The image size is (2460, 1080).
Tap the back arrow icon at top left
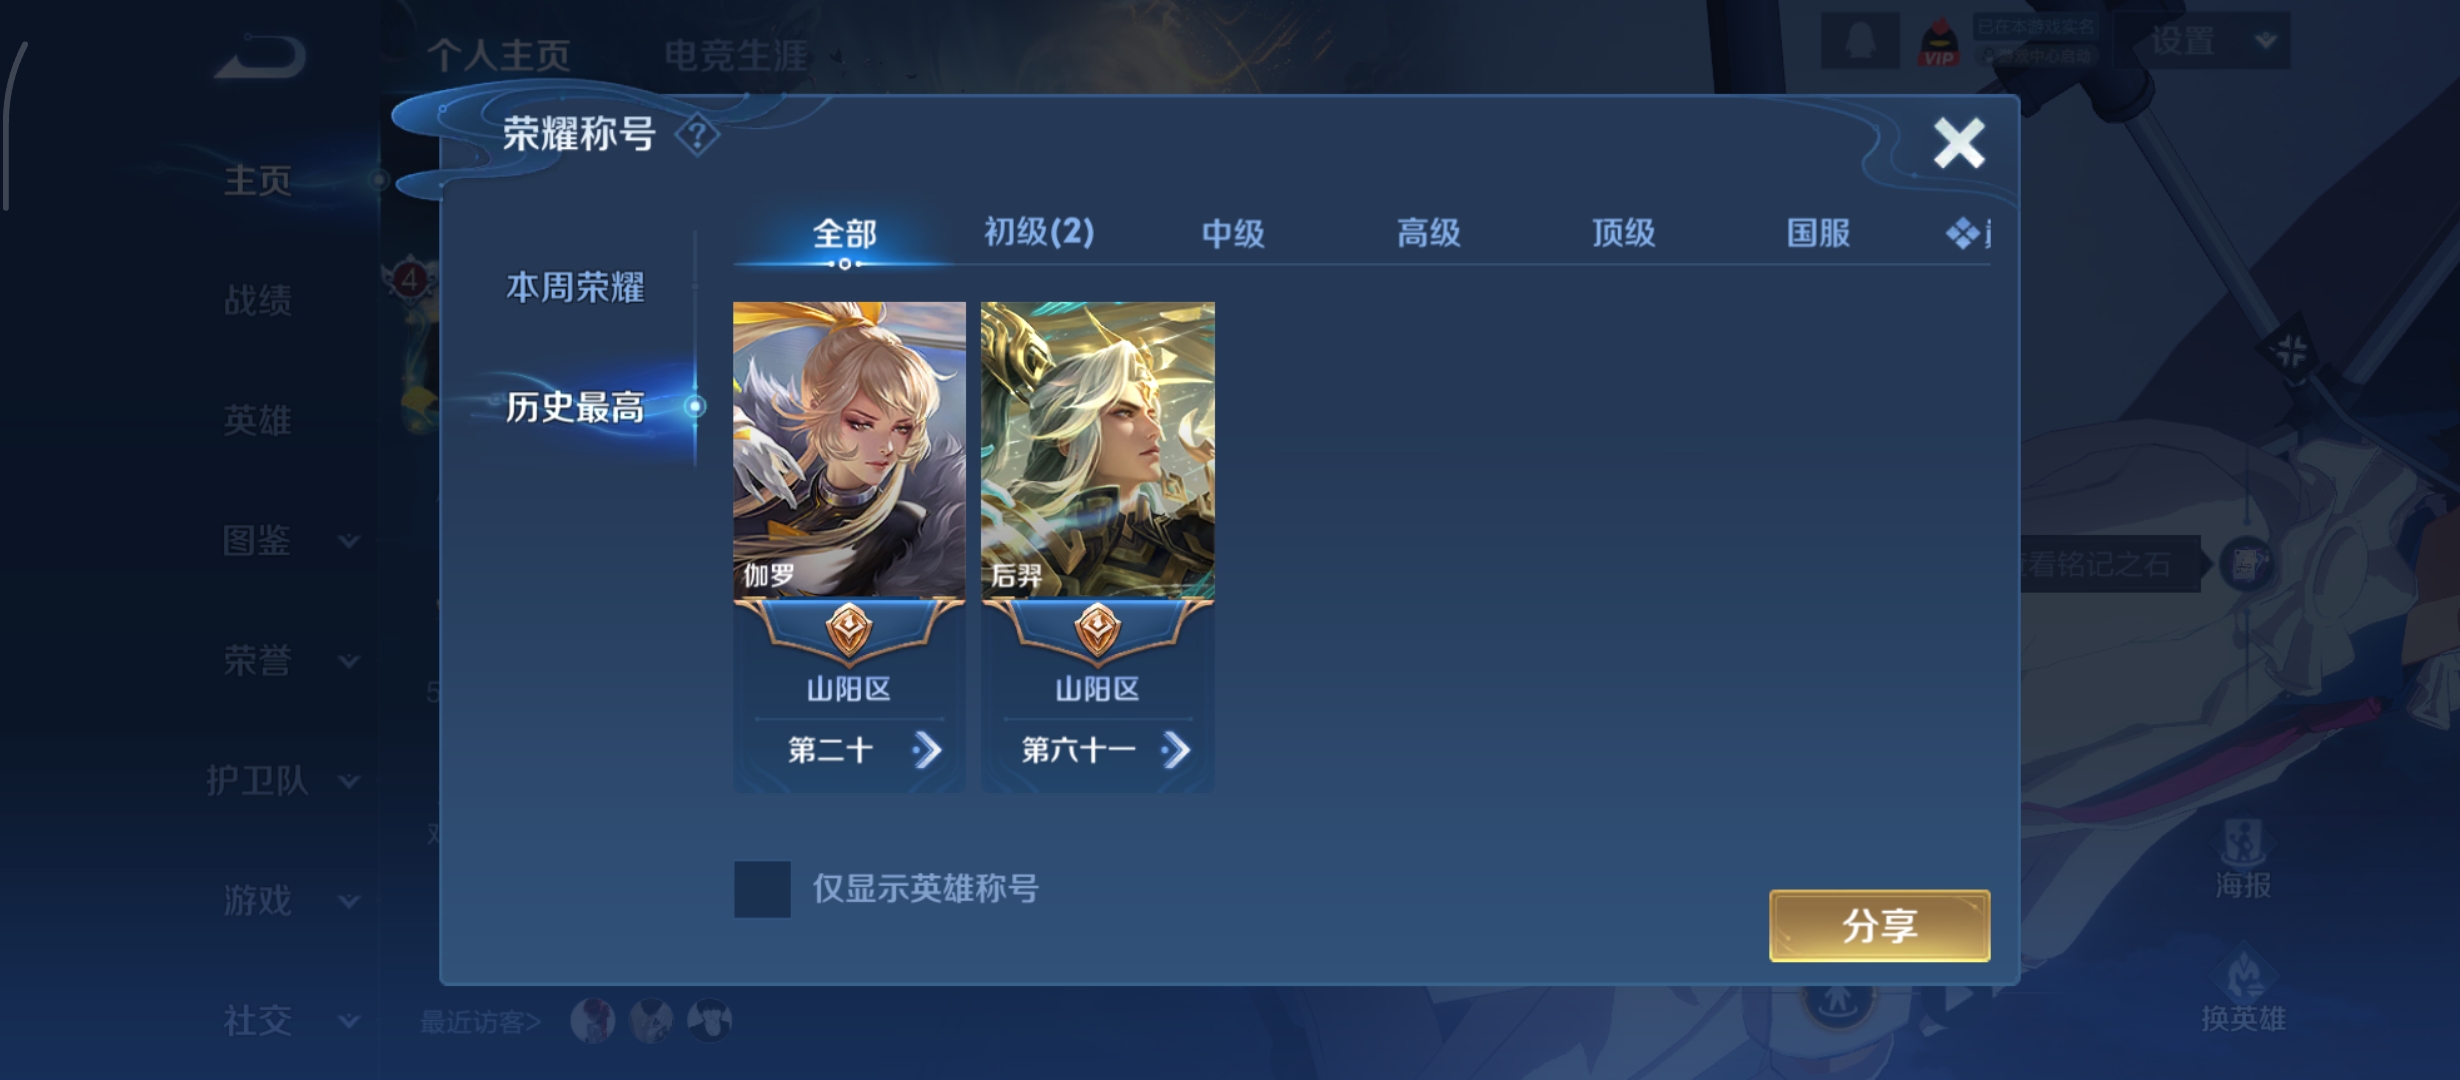260,56
